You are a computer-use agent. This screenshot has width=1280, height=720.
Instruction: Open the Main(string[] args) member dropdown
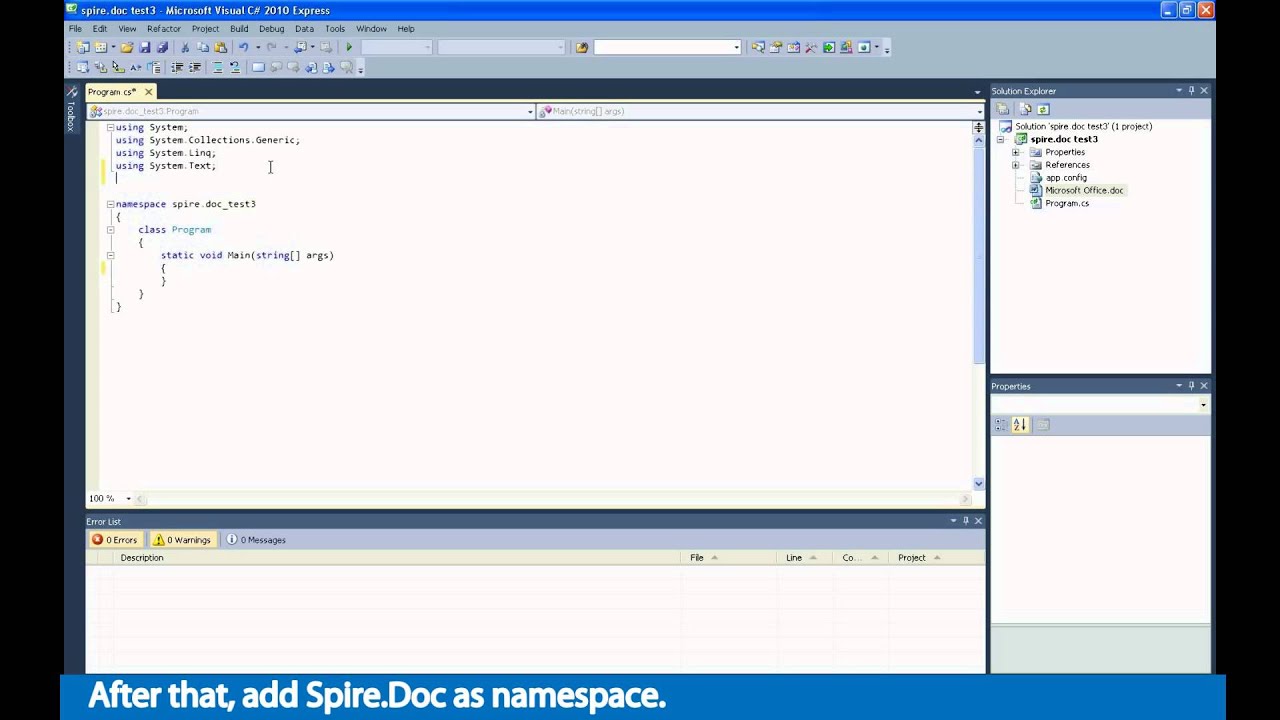click(x=979, y=111)
